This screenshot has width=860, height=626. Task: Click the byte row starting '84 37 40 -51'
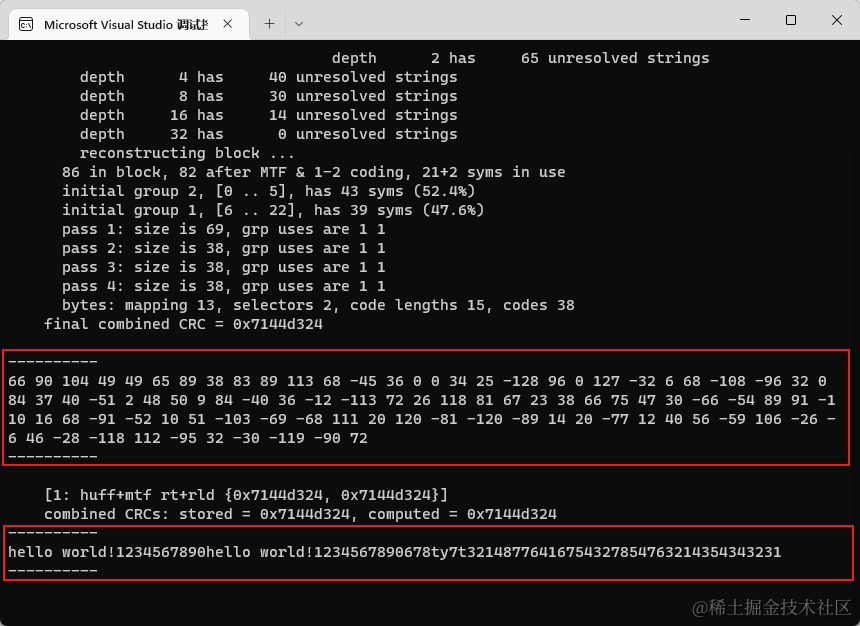422,401
